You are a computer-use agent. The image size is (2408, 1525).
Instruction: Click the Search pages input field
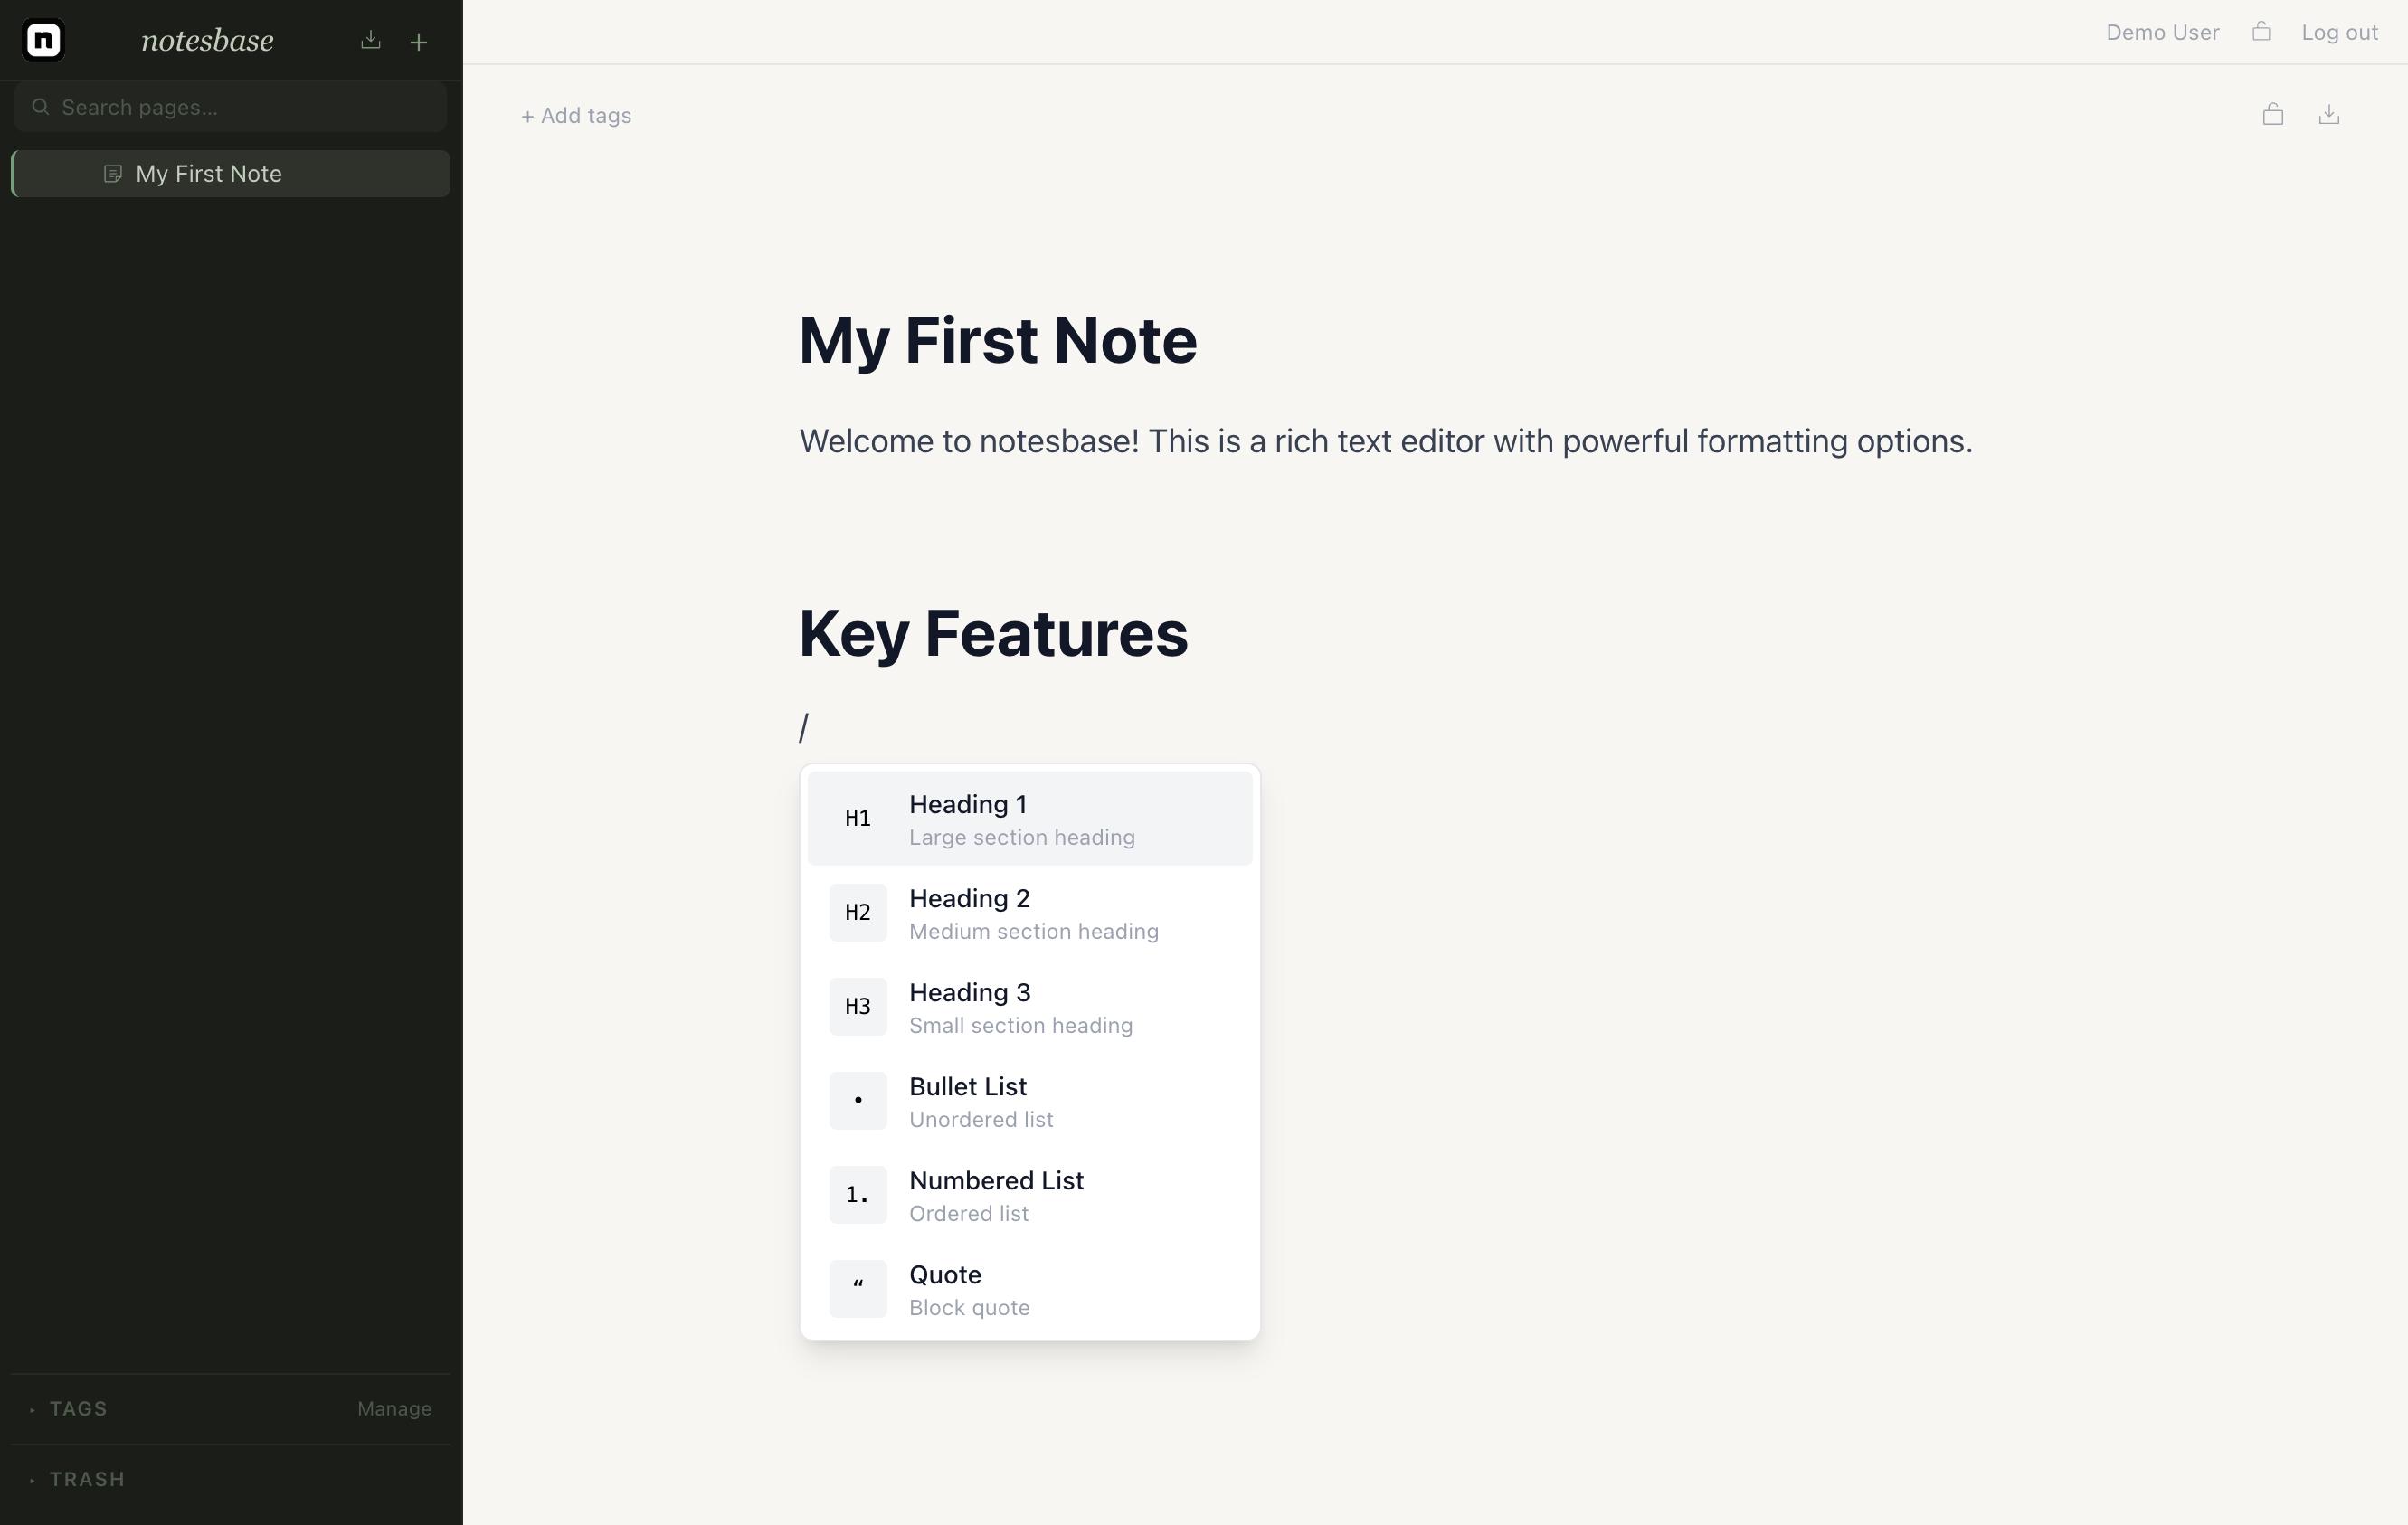point(230,106)
